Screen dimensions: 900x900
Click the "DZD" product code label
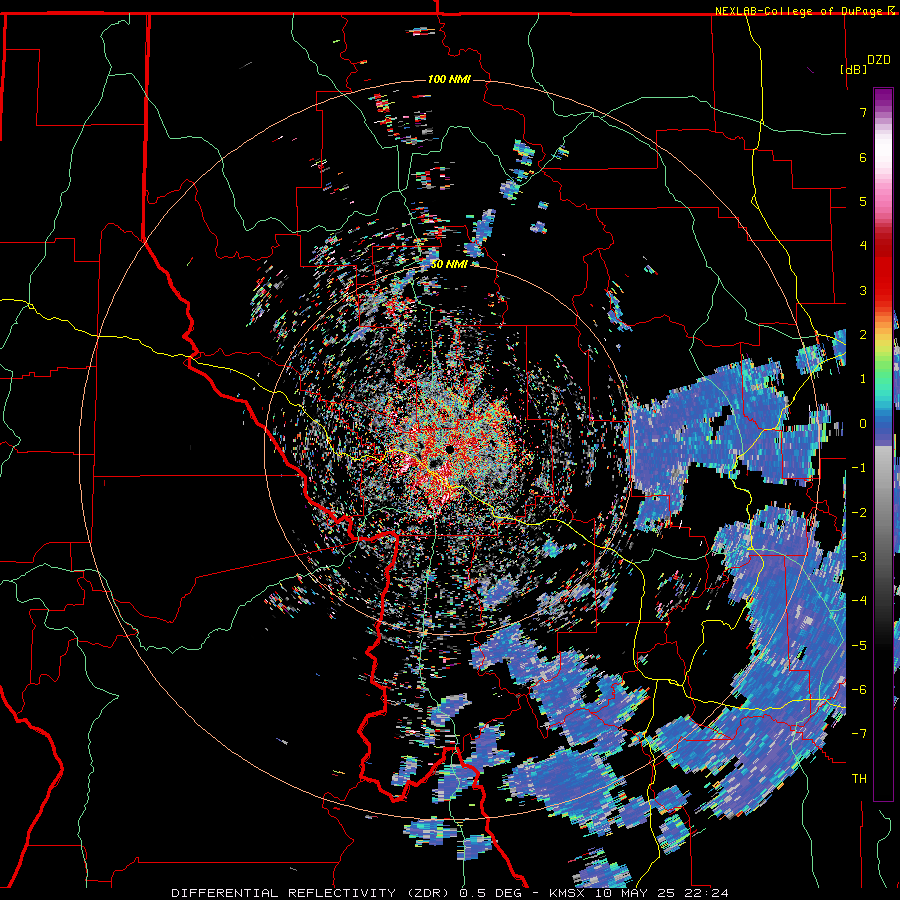[x=879, y=60]
